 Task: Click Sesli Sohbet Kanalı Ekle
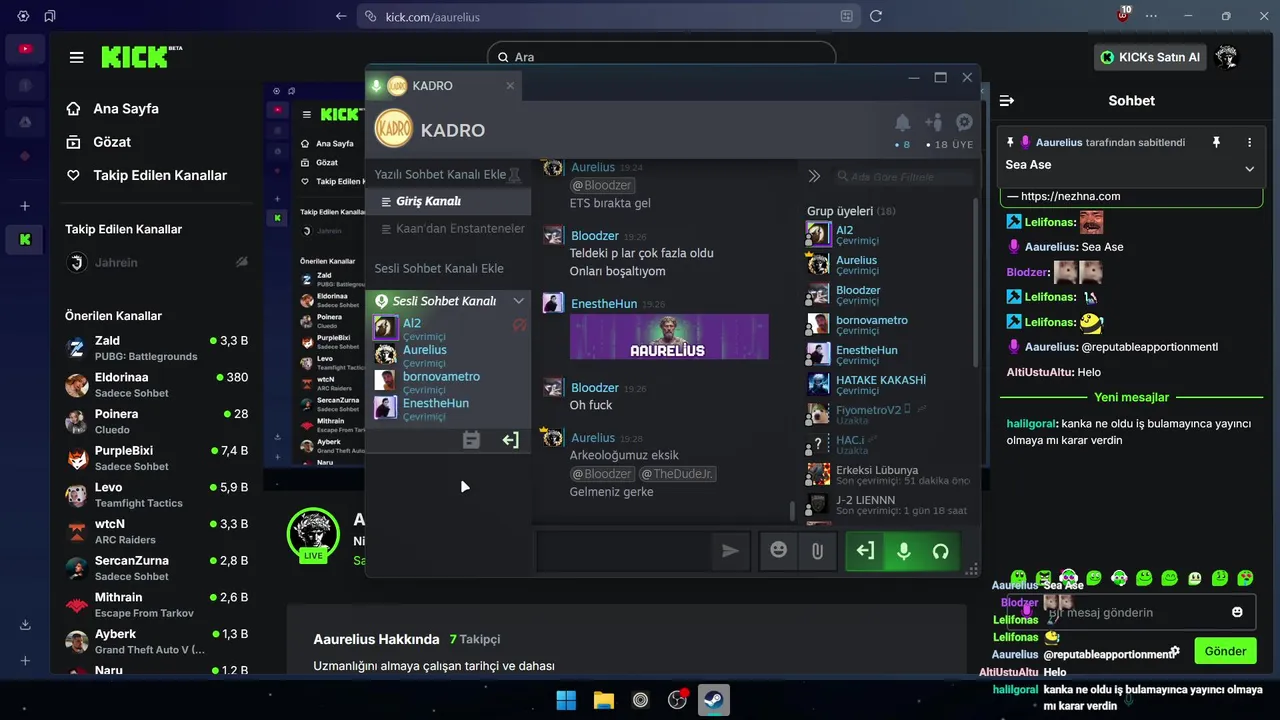pos(439,268)
